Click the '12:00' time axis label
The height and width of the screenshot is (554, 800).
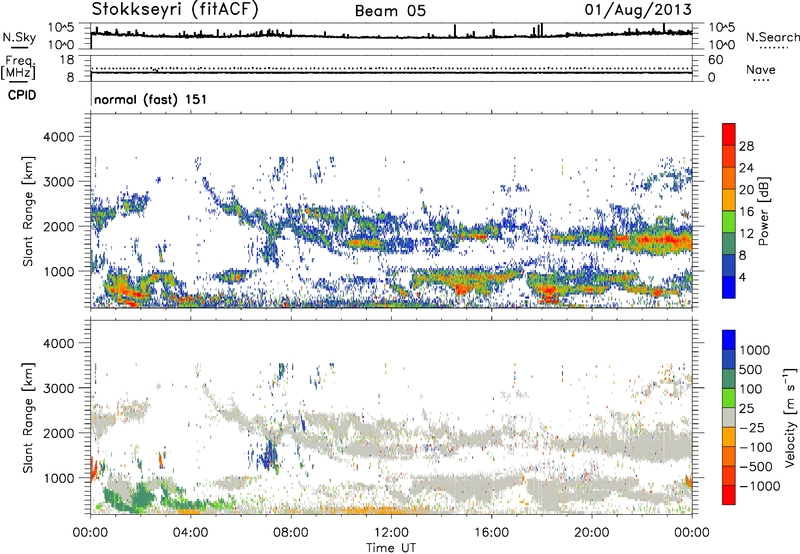391,533
